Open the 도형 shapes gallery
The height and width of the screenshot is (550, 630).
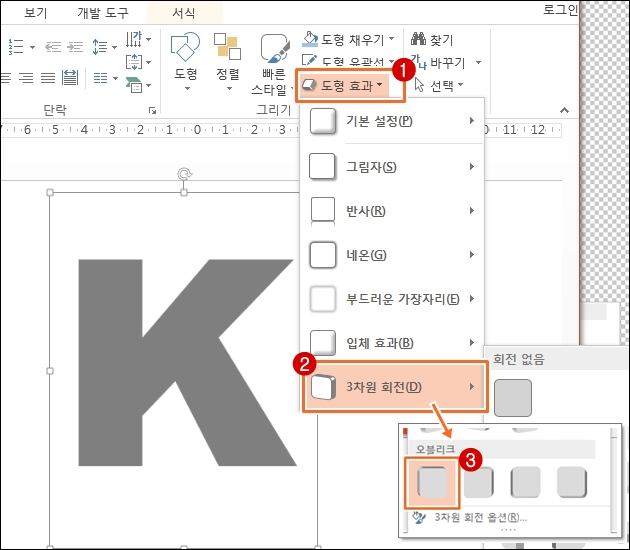(x=185, y=62)
